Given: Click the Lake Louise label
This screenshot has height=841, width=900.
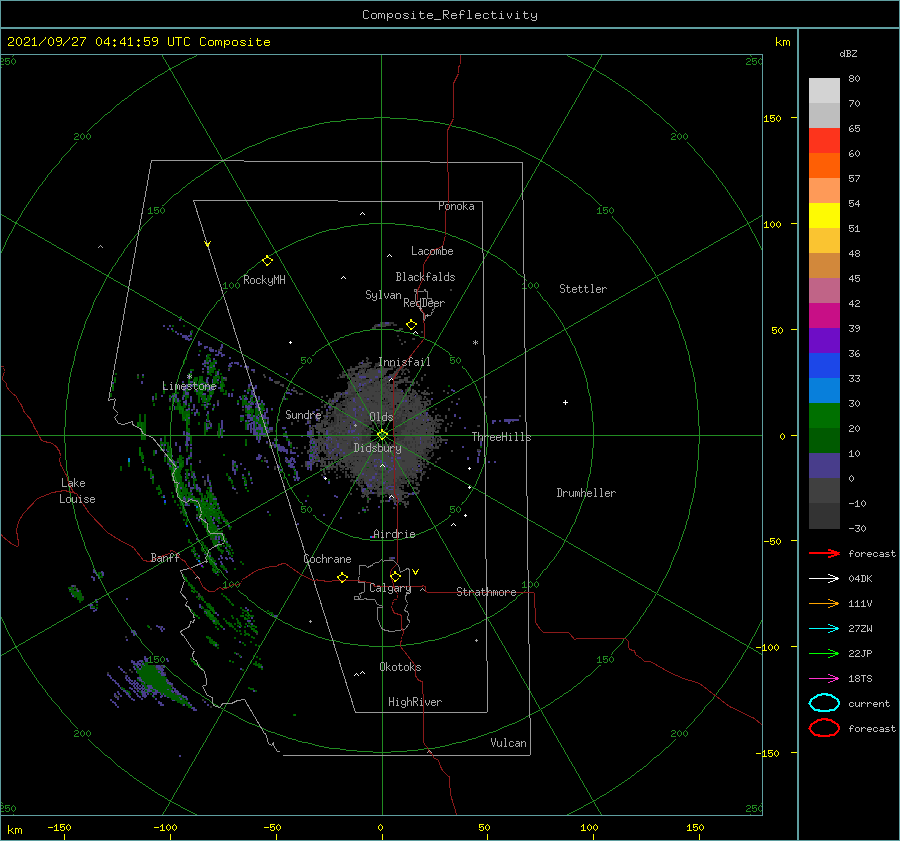Looking at the screenshot, I should (77, 491).
